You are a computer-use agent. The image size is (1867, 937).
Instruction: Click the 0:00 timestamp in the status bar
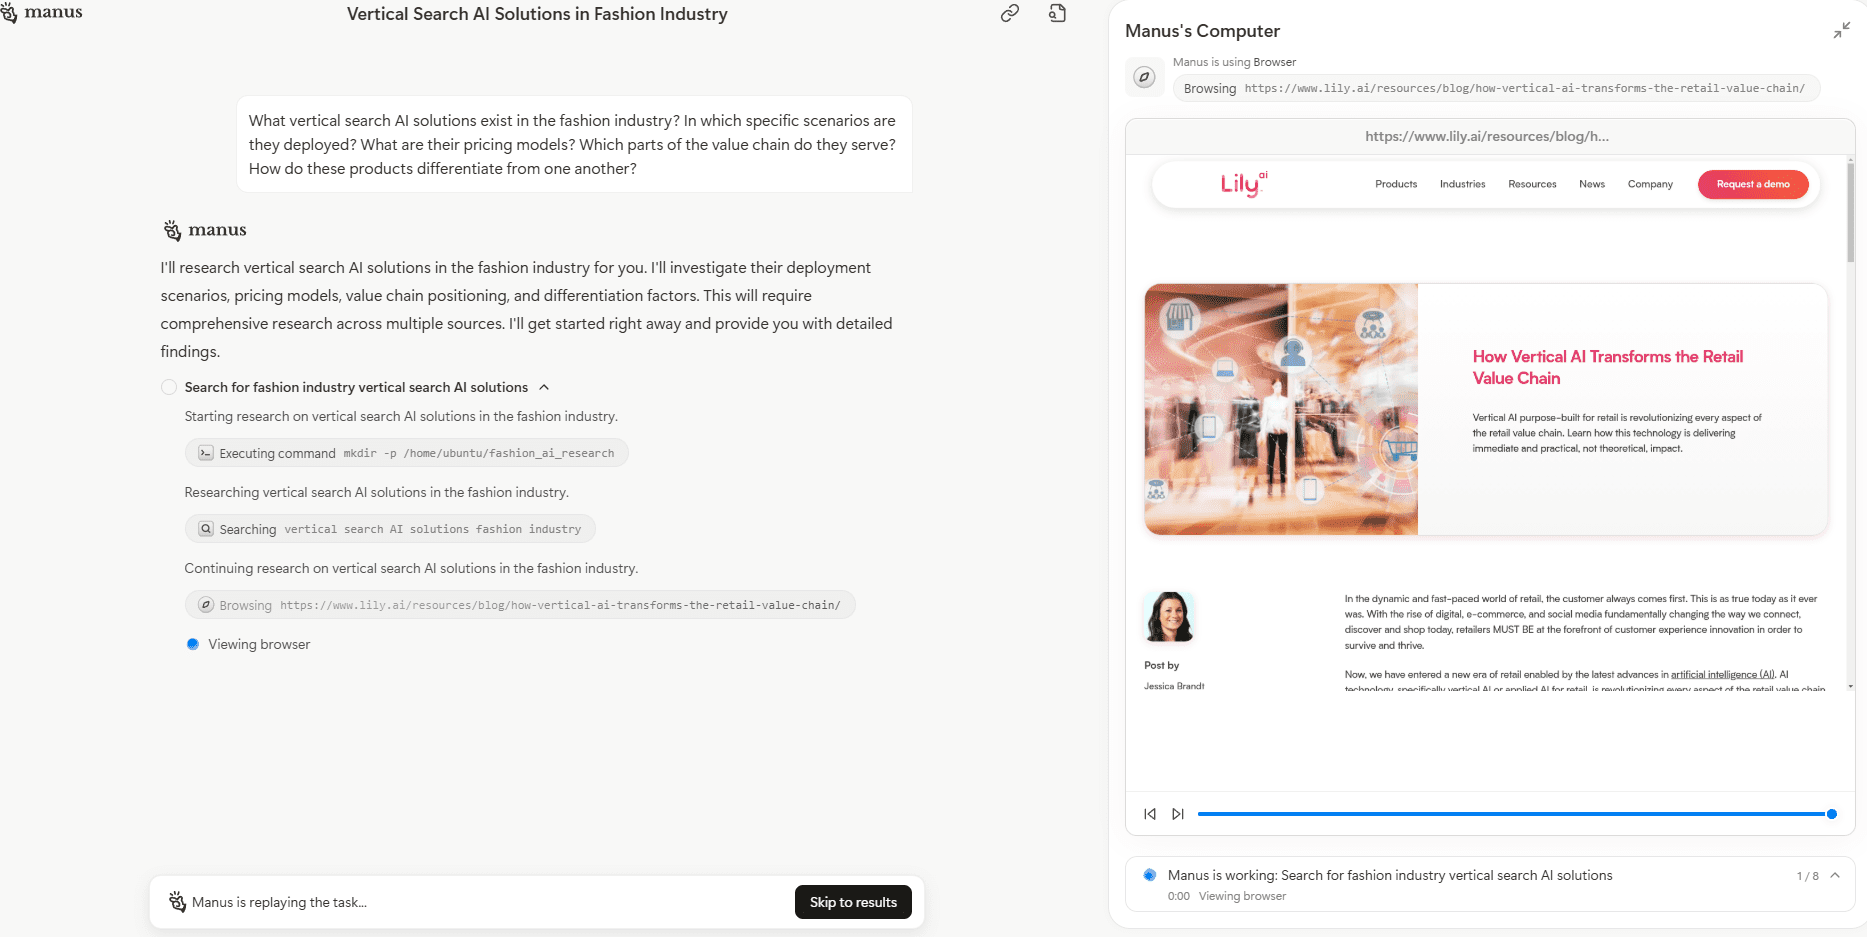tap(1178, 896)
